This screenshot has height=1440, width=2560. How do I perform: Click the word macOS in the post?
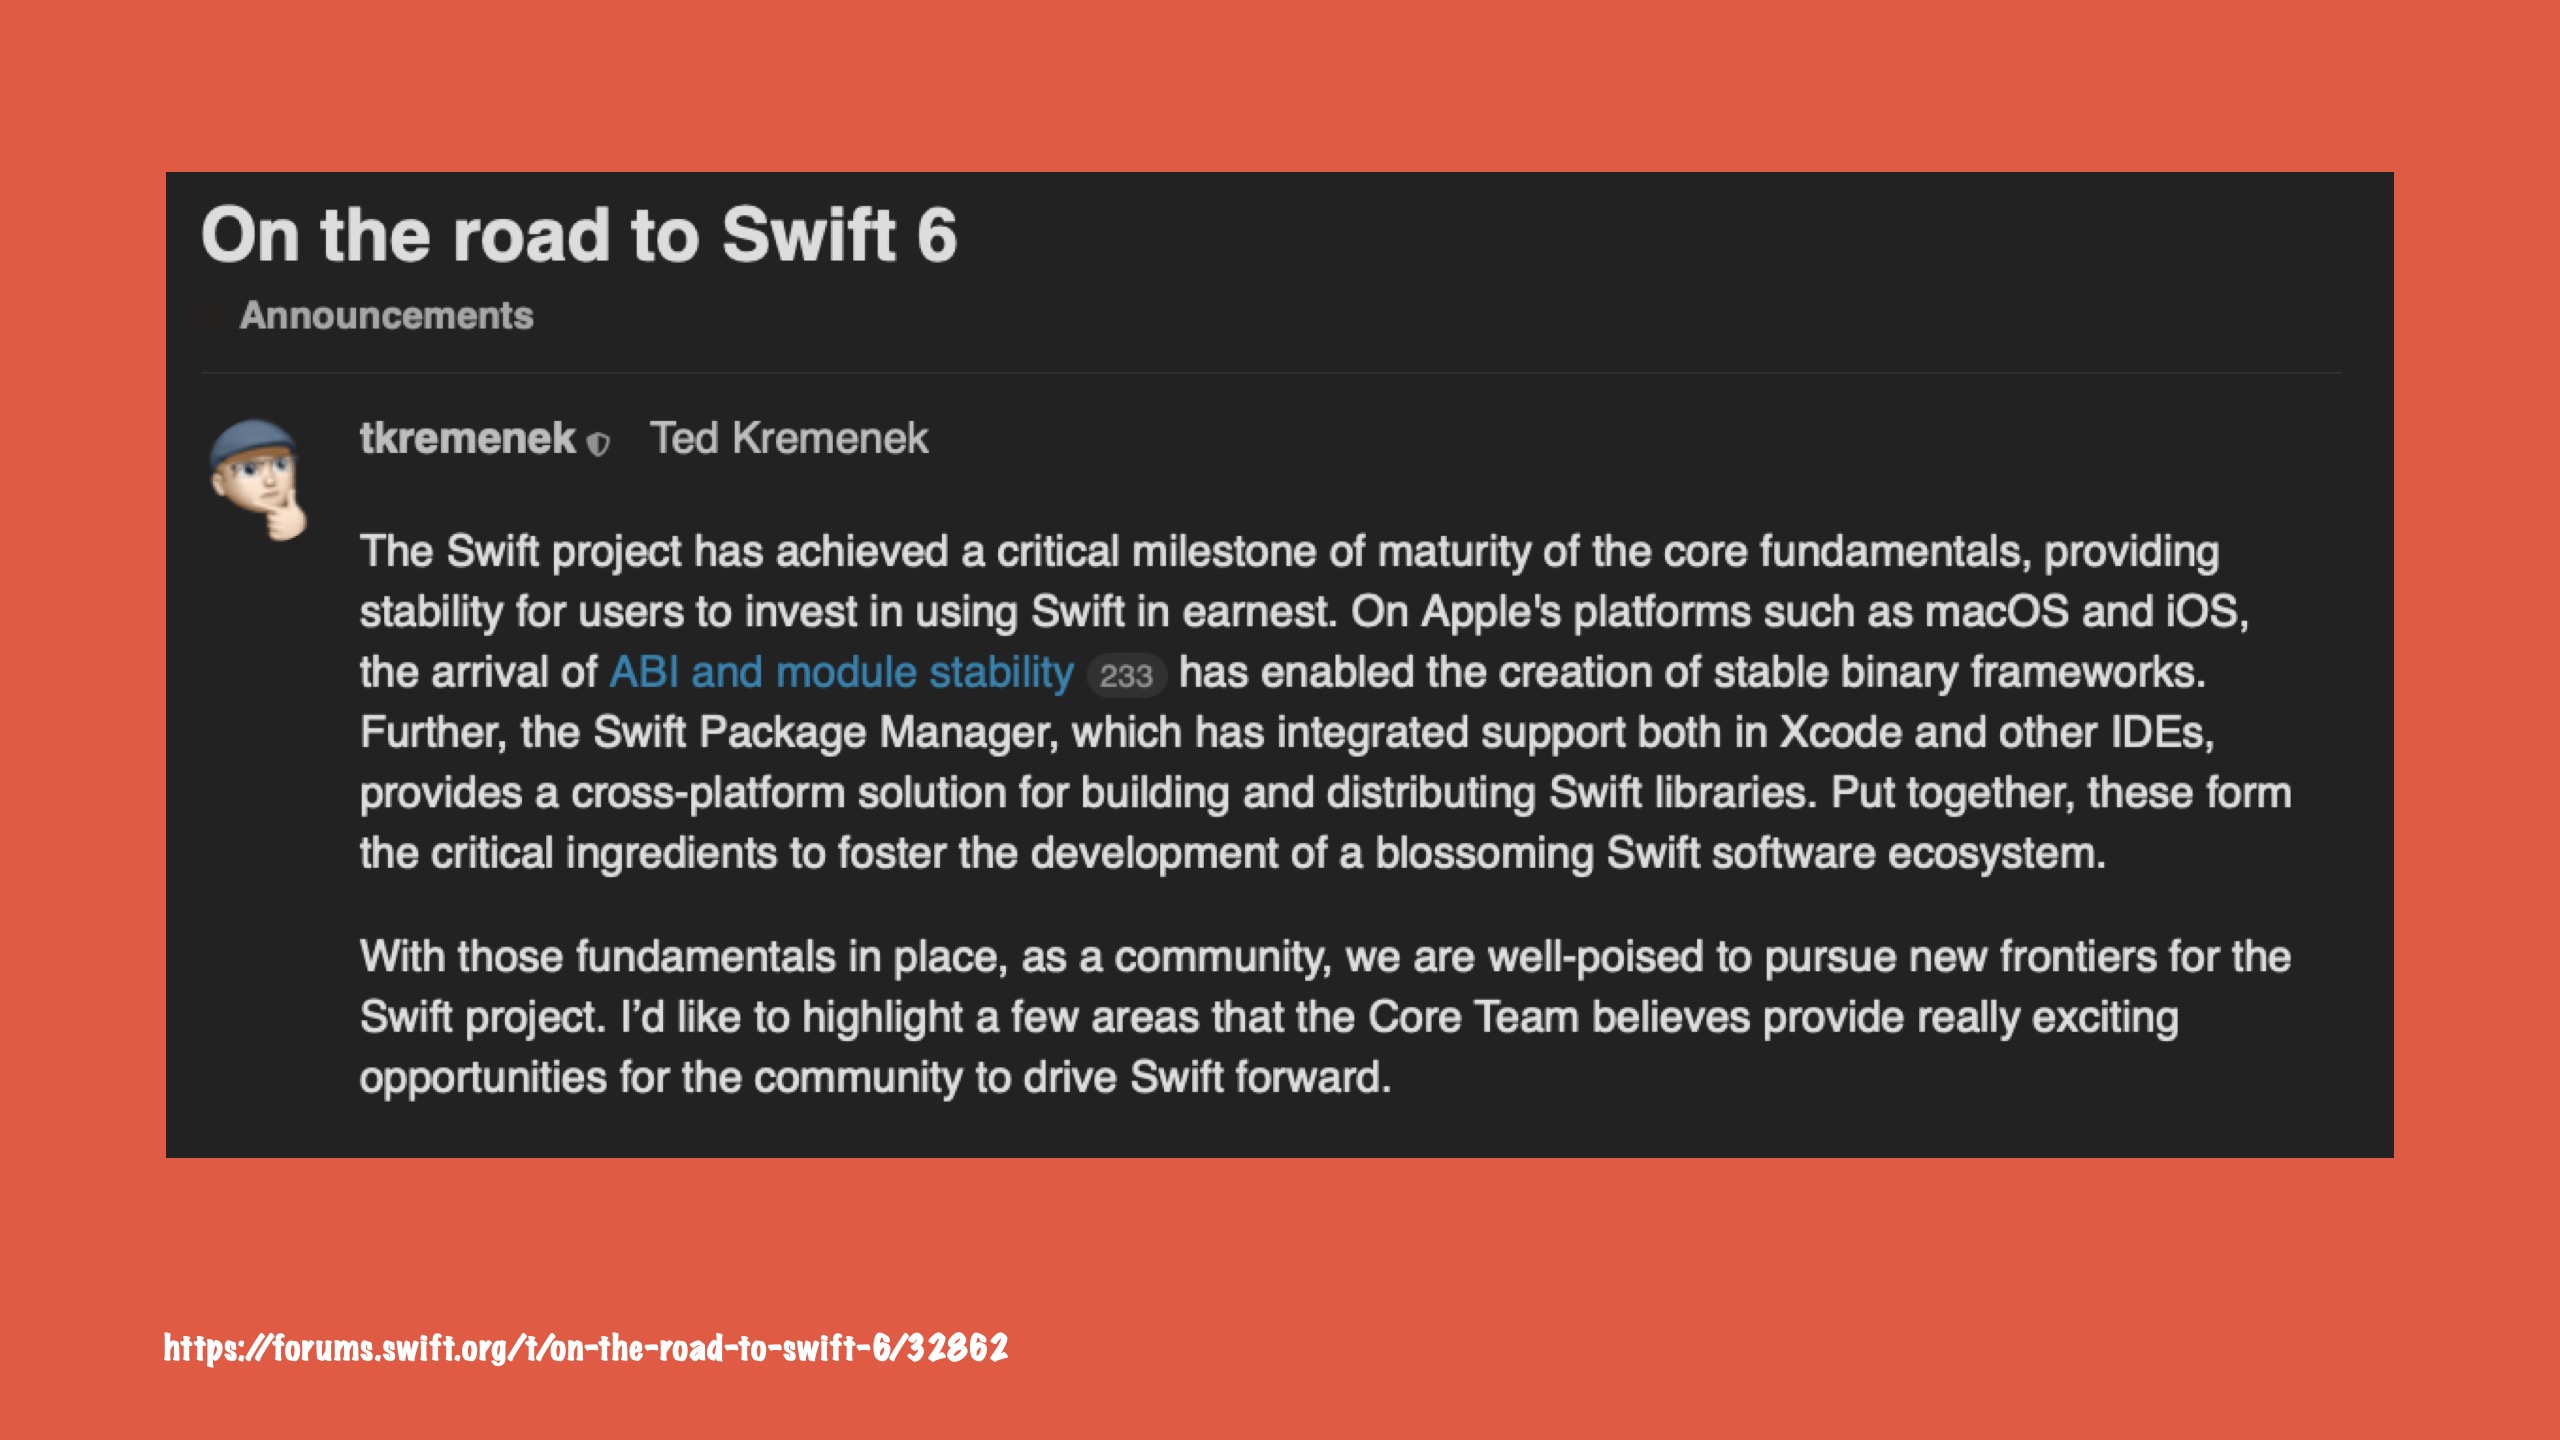pyautogui.click(x=1996, y=611)
